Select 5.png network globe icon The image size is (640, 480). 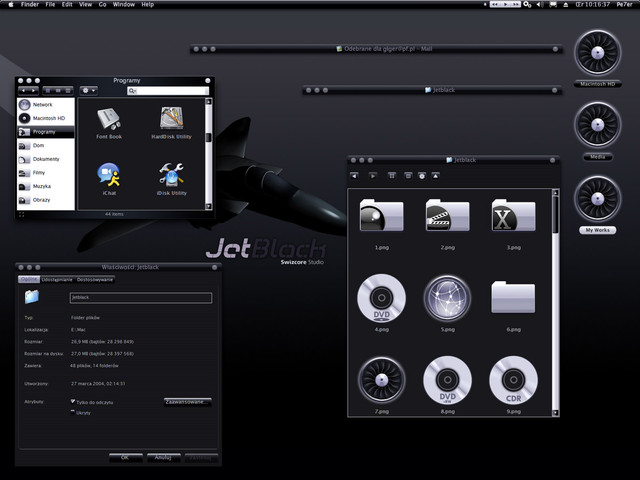[447, 298]
